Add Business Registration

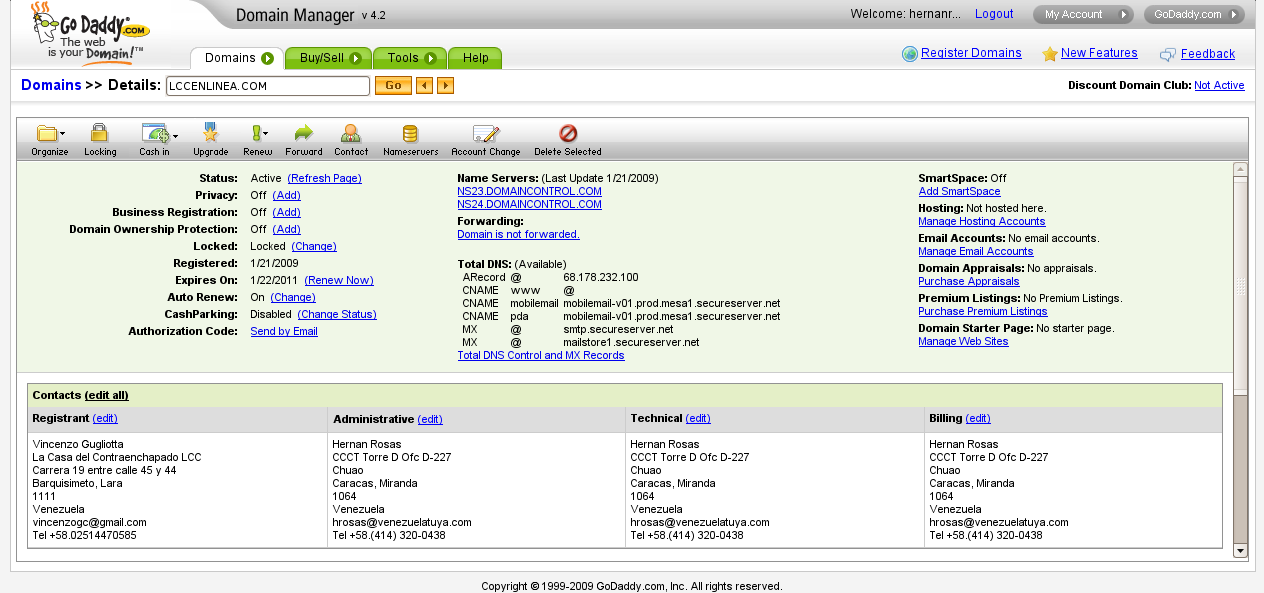click(286, 212)
